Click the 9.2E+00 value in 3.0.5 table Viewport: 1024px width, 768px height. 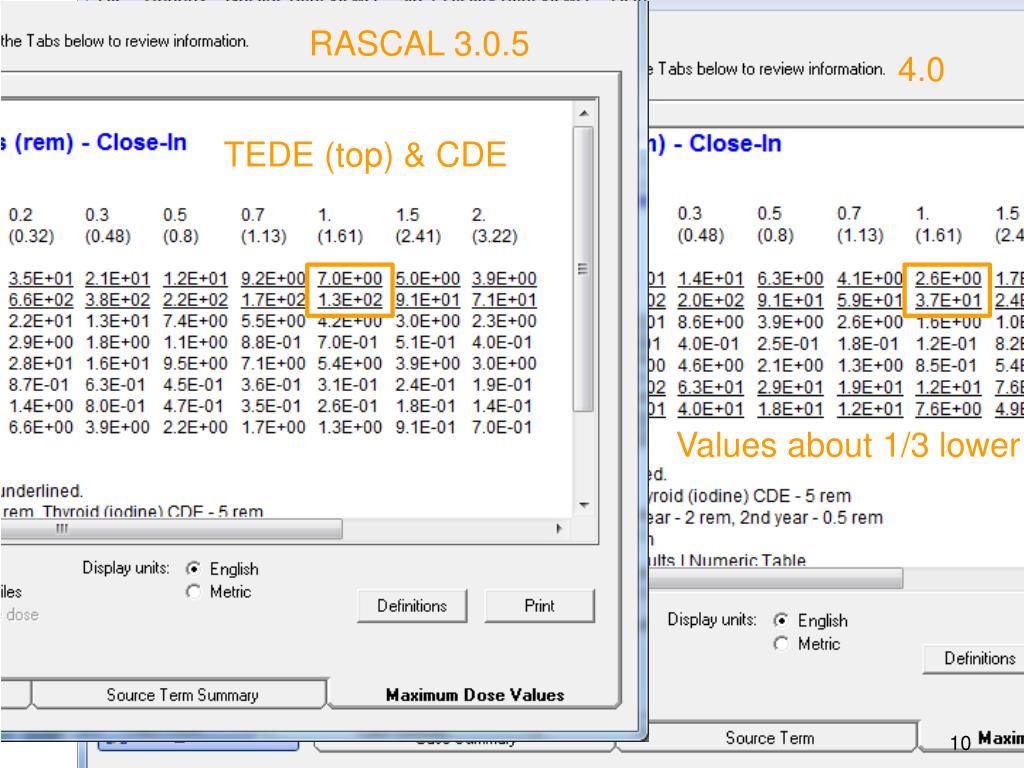coord(273,279)
